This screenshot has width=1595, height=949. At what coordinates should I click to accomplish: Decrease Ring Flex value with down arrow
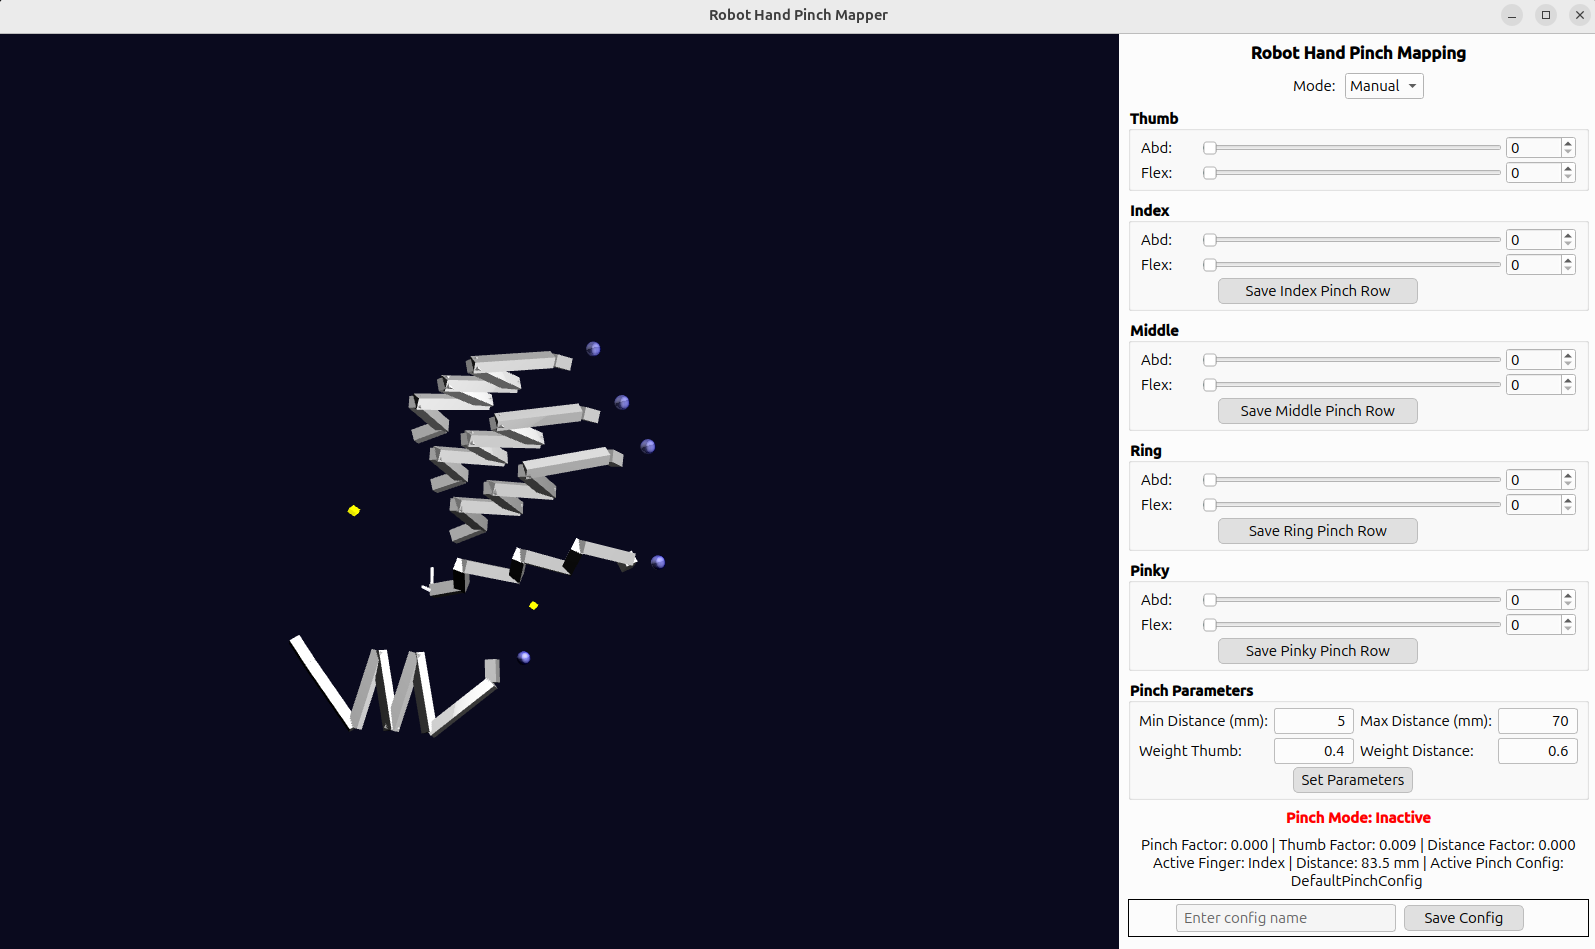[x=1568, y=510]
